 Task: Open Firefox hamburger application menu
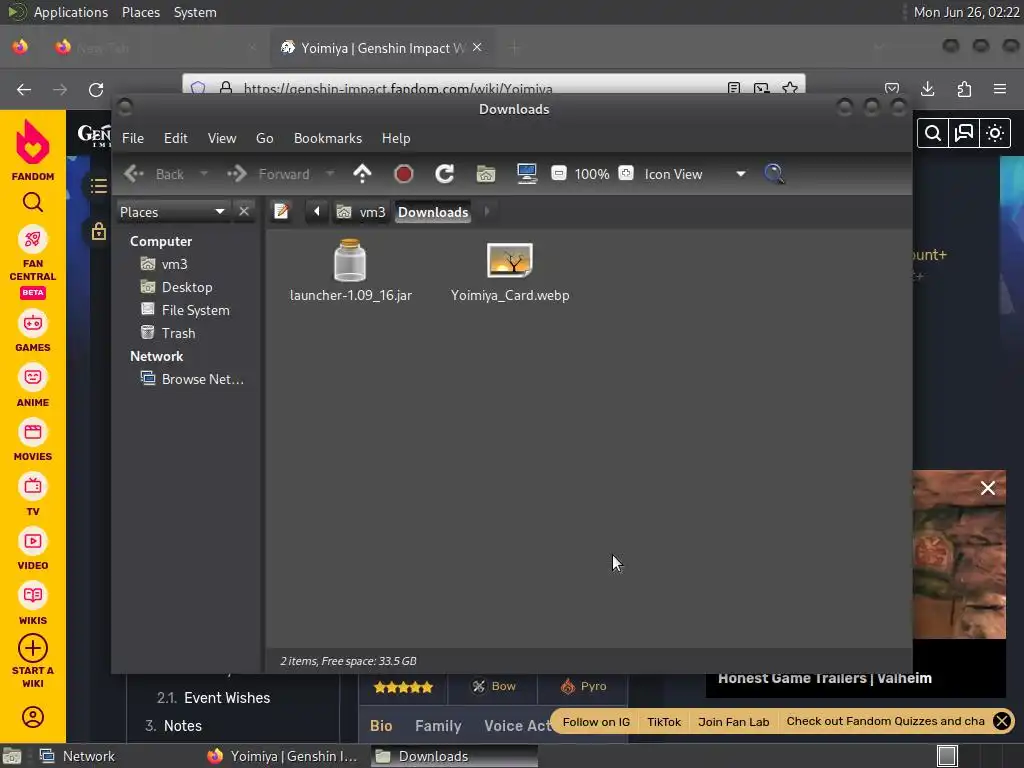tap(1000, 89)
